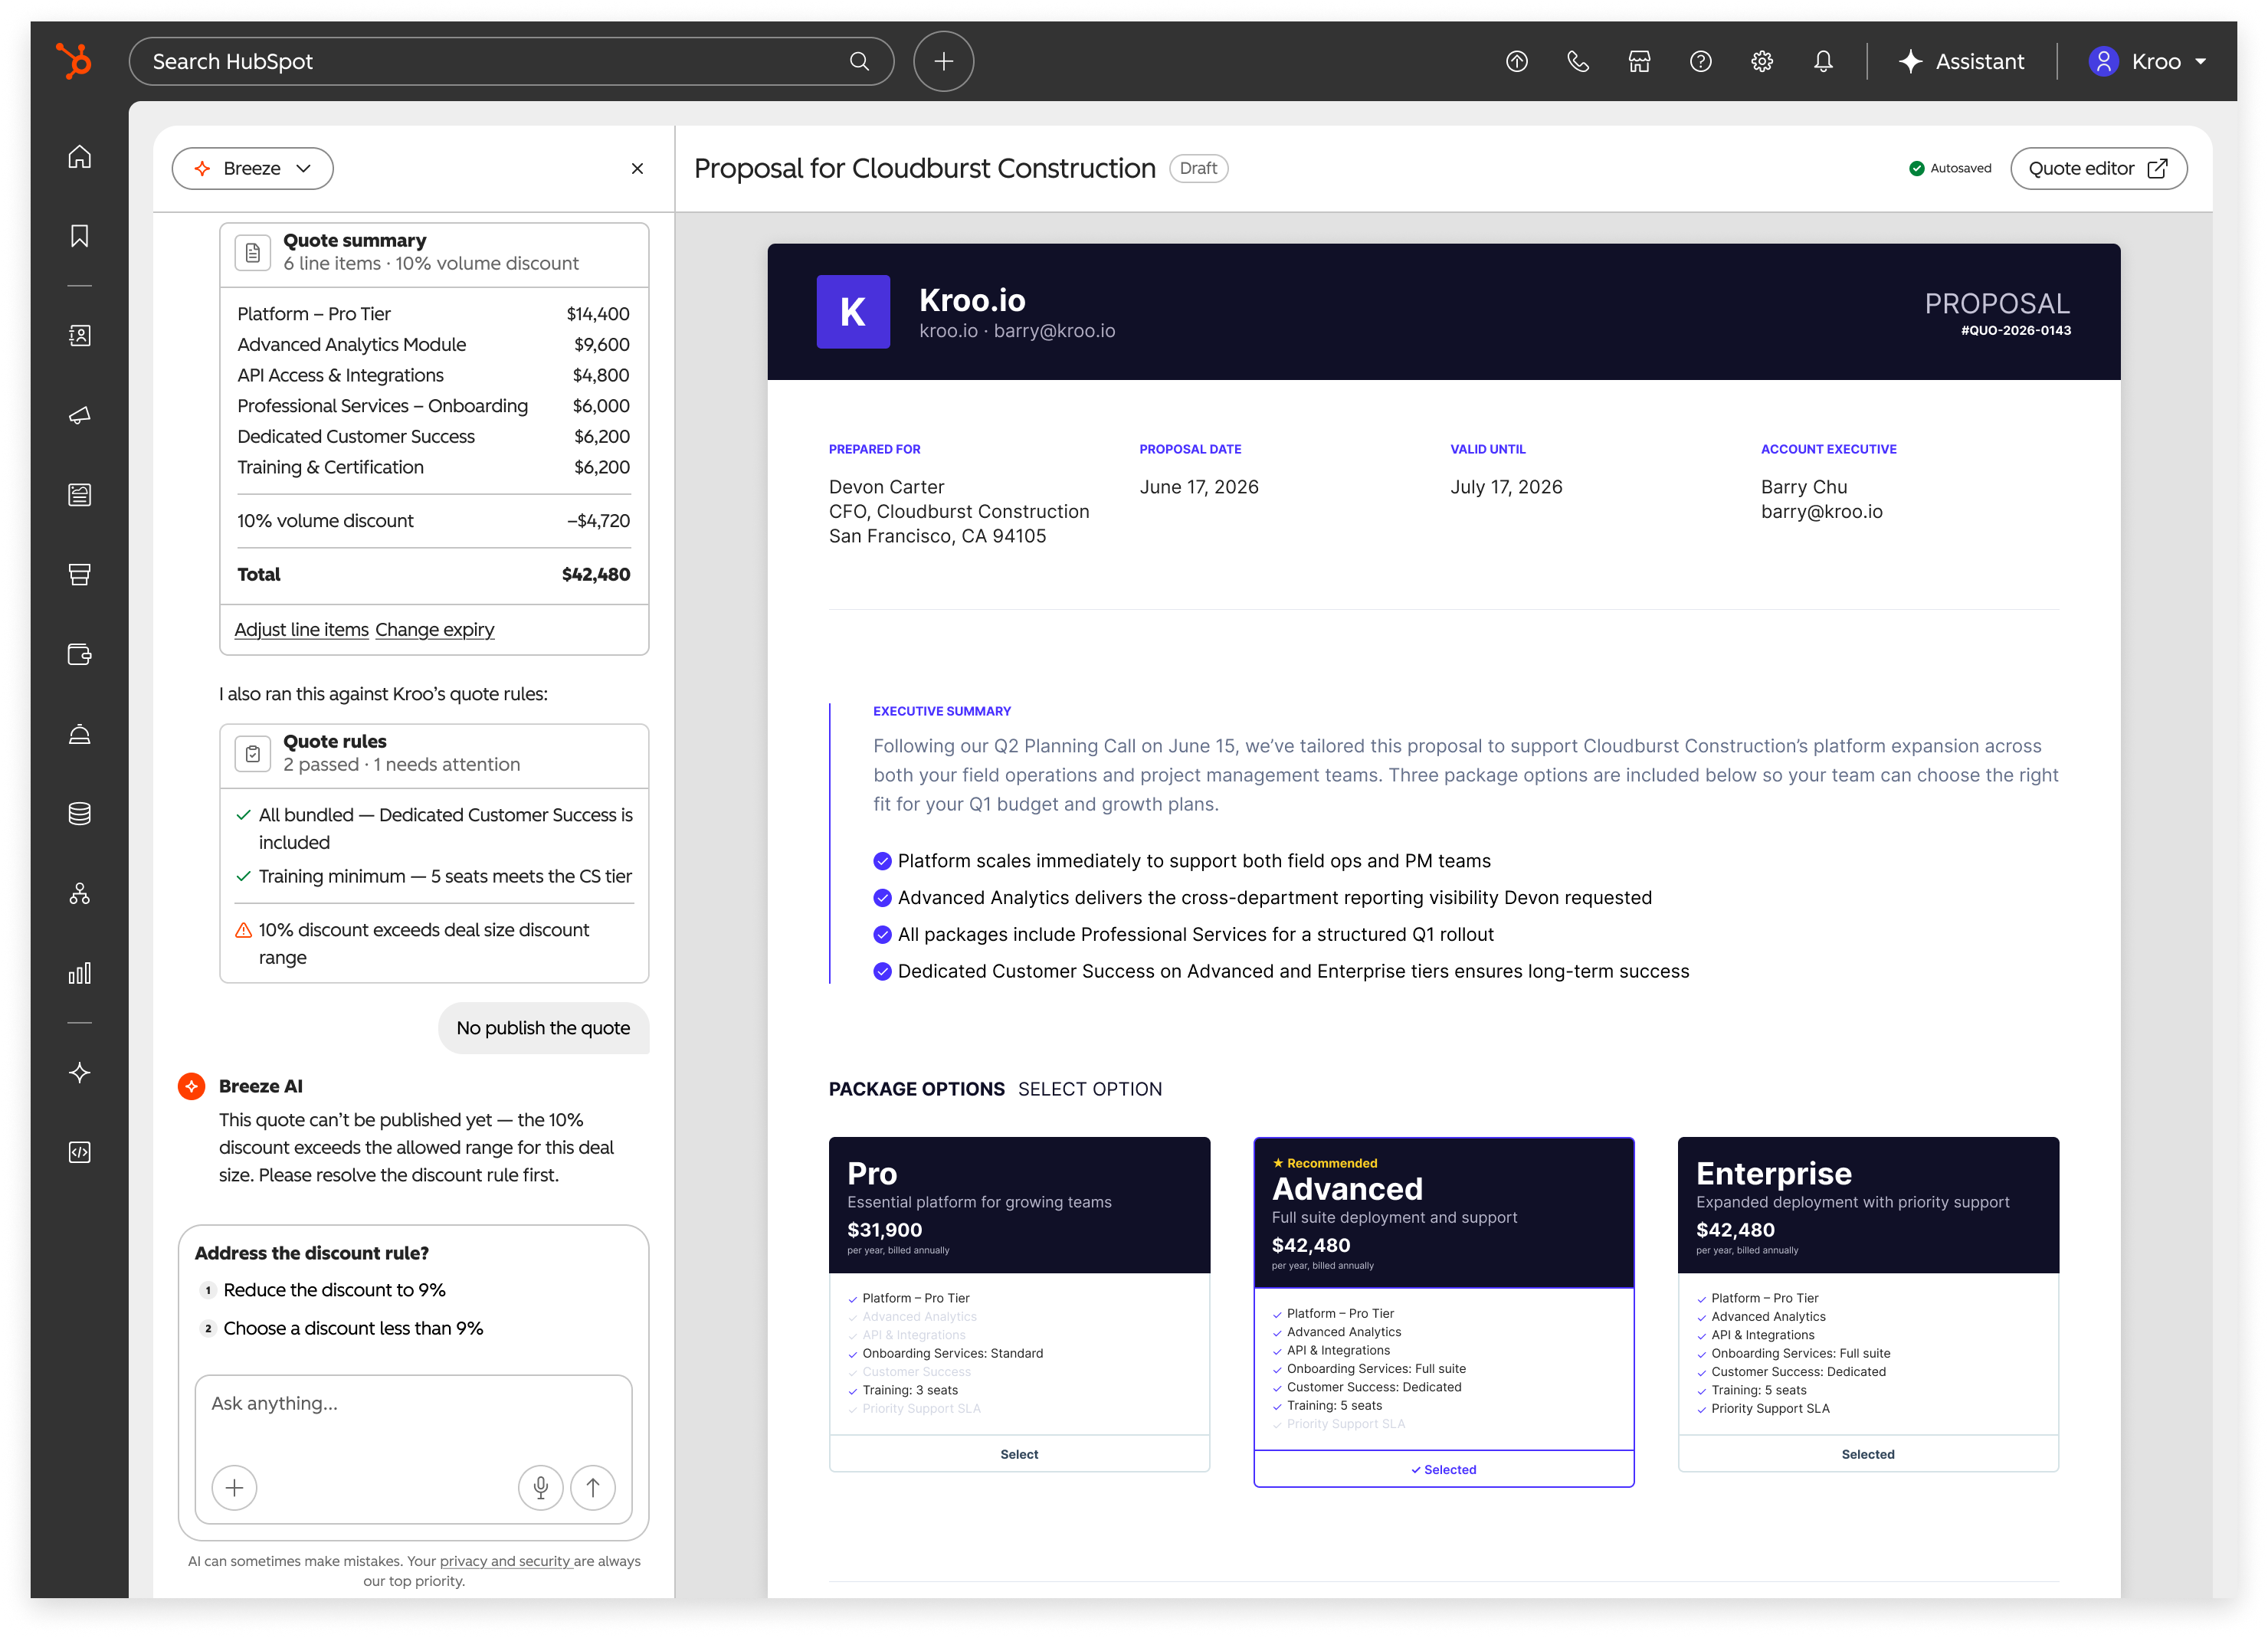Open the Data management database sidebar icon
The image size is (2268, 1638).
[x=80, y=814]
